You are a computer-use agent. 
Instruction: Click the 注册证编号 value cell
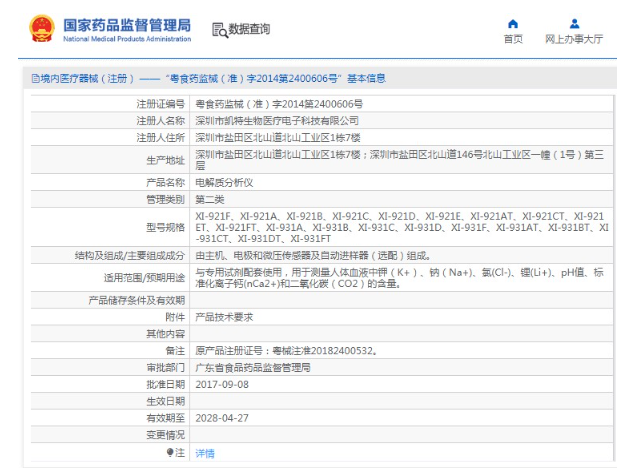pyautogui.click(x=402, y=104)
